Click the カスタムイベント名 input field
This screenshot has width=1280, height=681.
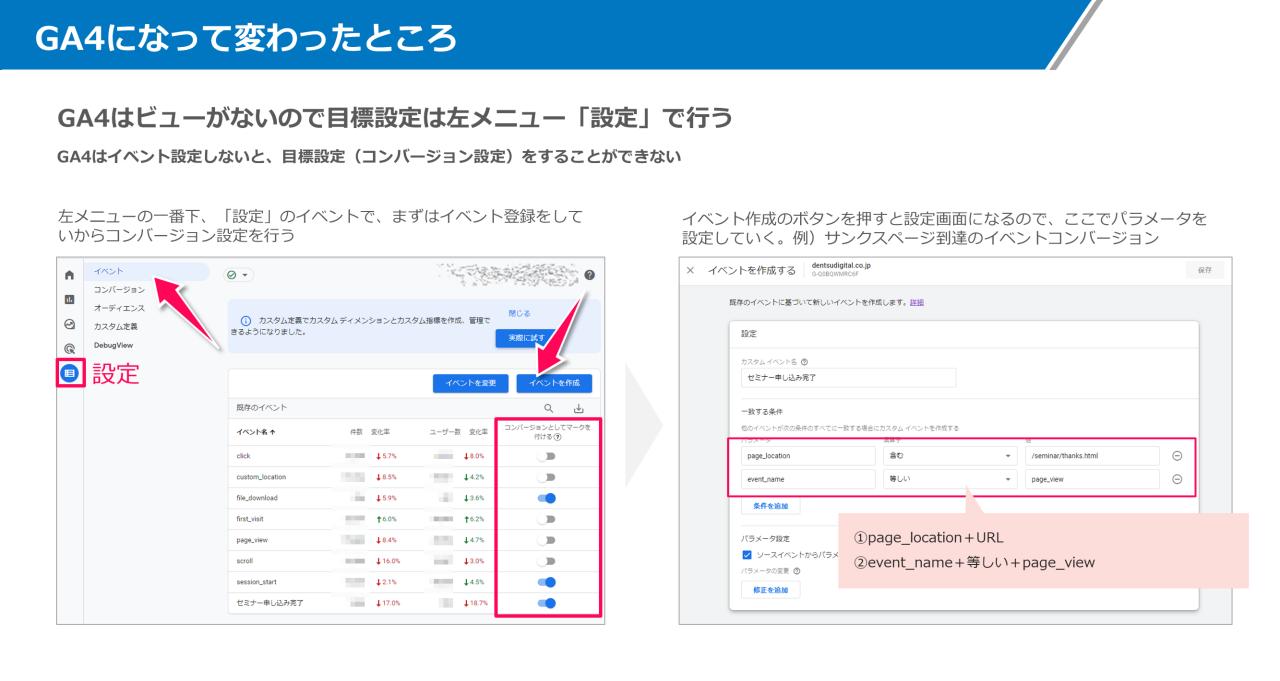pyautogui.click(x=848, y=377)
